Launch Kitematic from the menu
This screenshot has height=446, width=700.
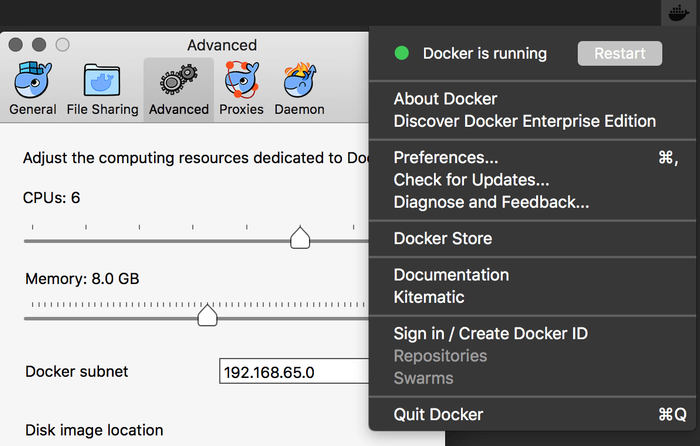(429, 297)
